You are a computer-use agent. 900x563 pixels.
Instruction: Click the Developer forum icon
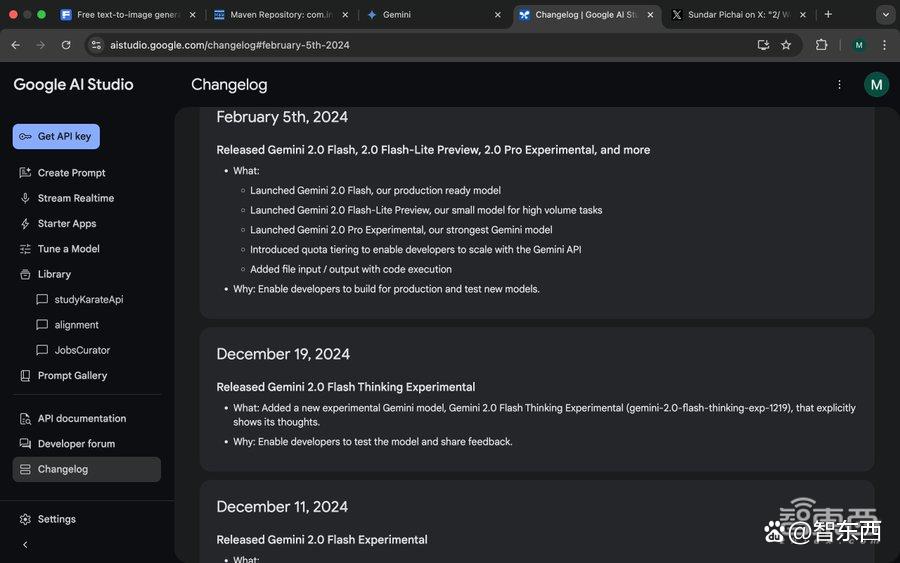point(25,444)
